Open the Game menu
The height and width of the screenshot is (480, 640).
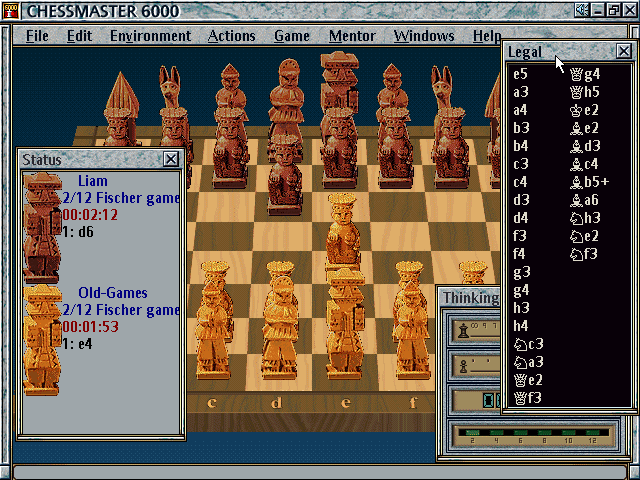click(x=291, y=36)
